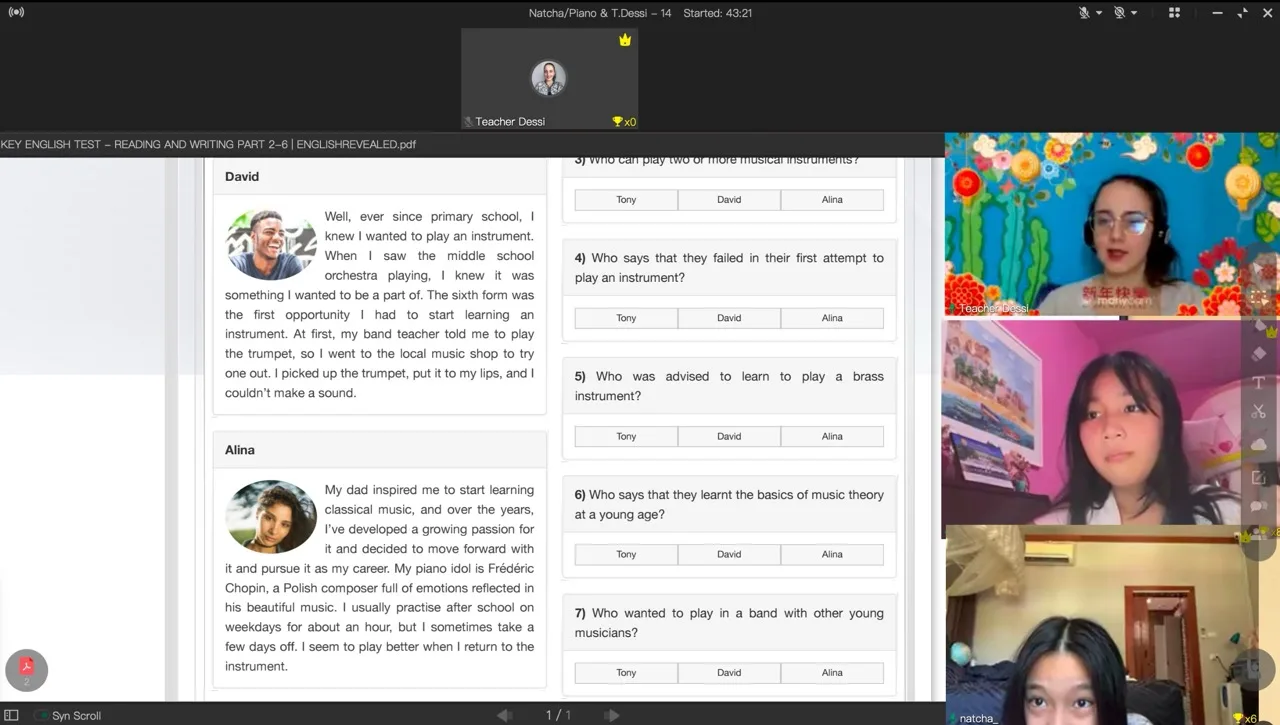Select the scissors tool in side toolbar
1280x725 pixels.
point(1259,412)
